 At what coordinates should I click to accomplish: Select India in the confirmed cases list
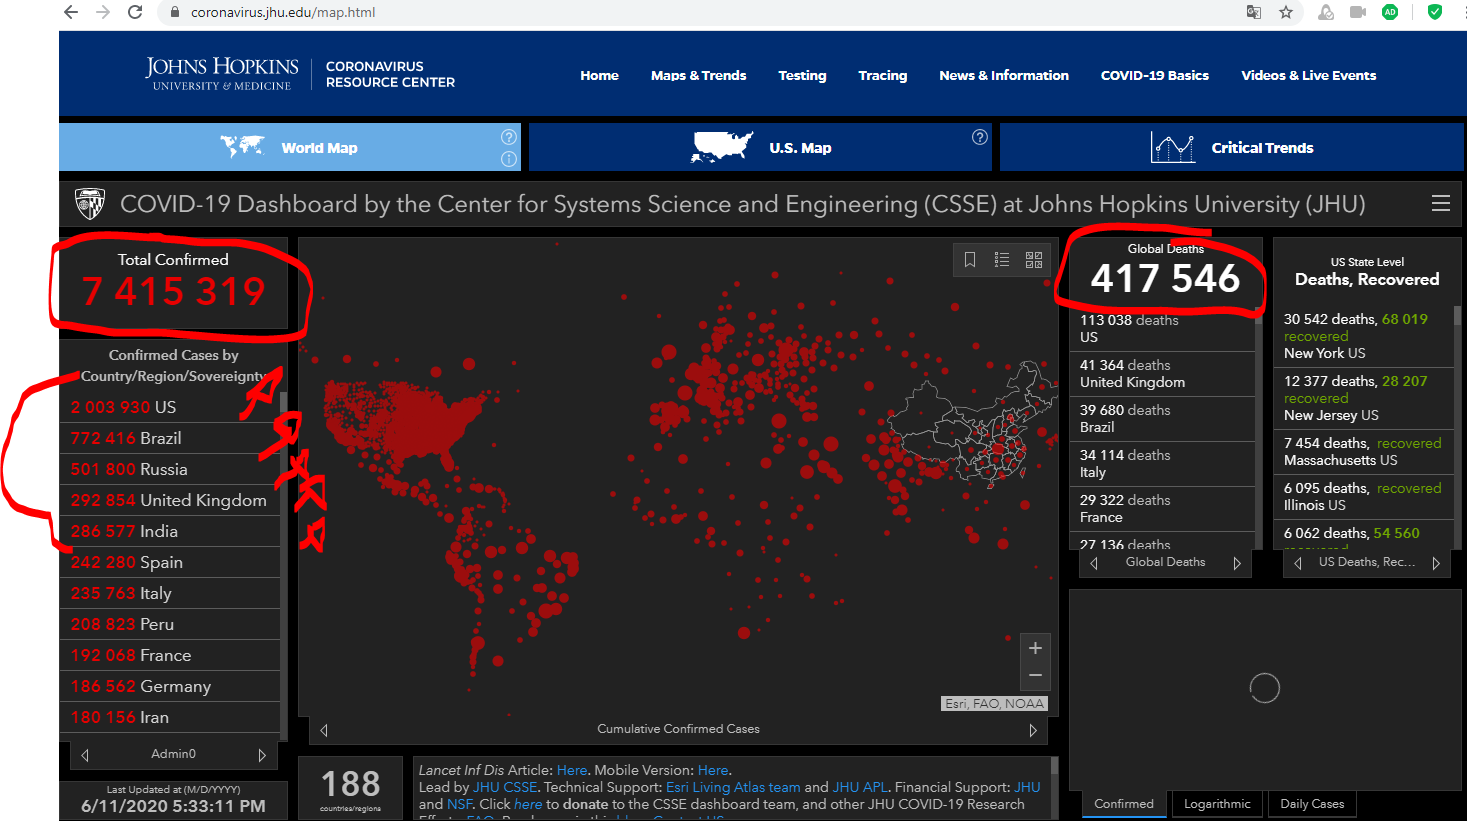170,531
